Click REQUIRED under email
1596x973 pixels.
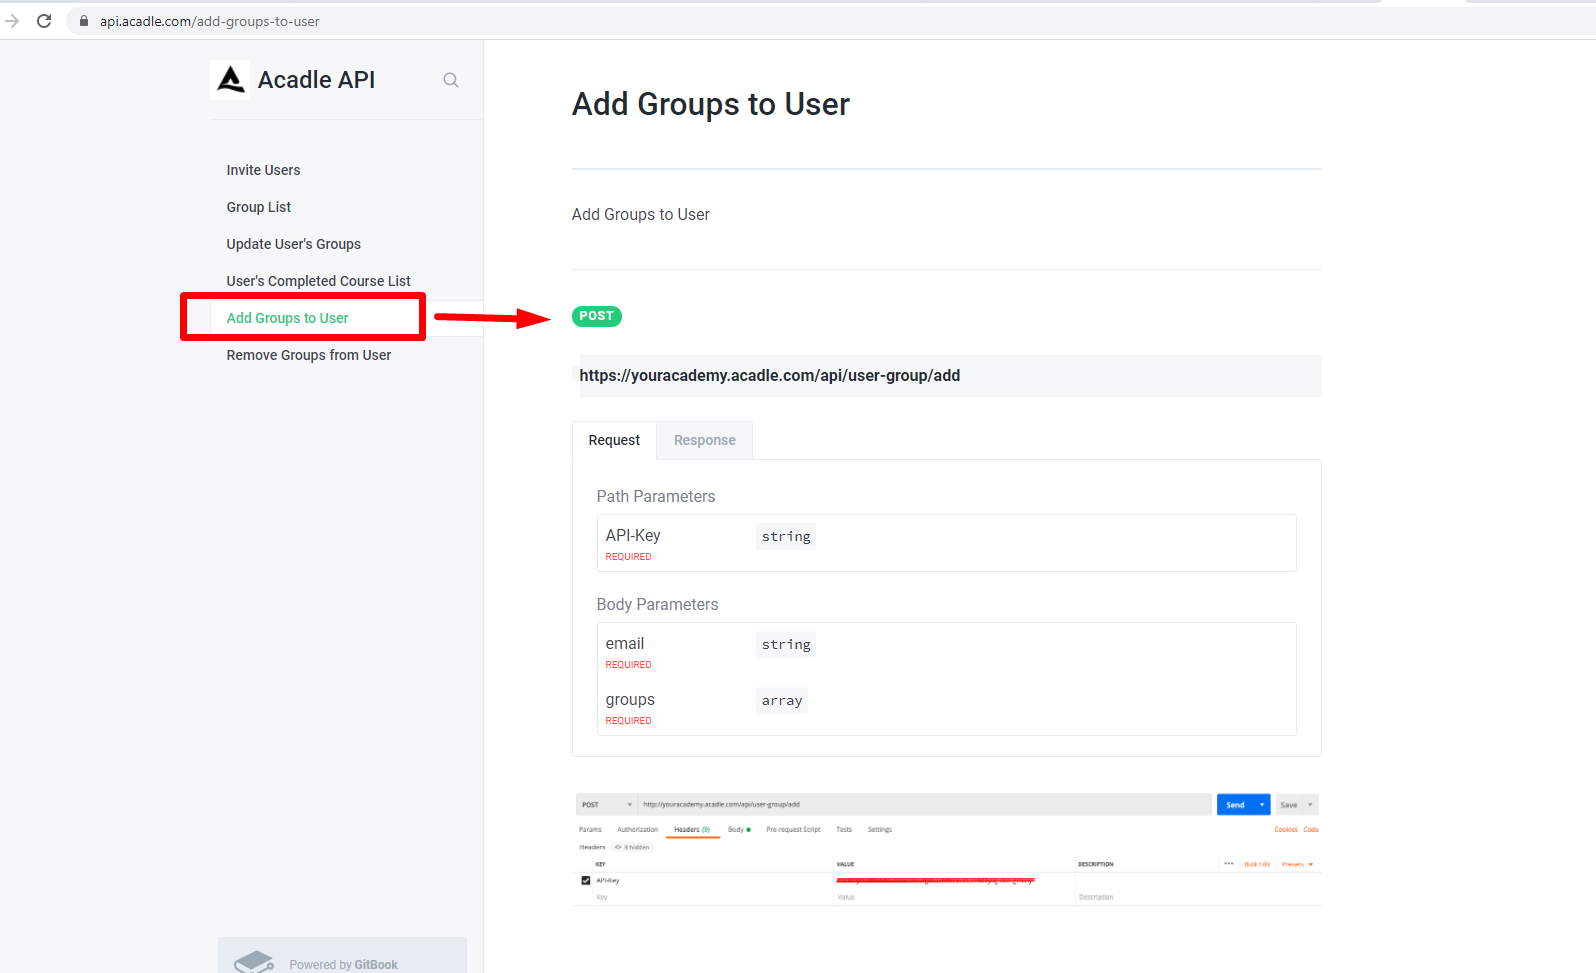pyautogui.click(x=629, y=665)
